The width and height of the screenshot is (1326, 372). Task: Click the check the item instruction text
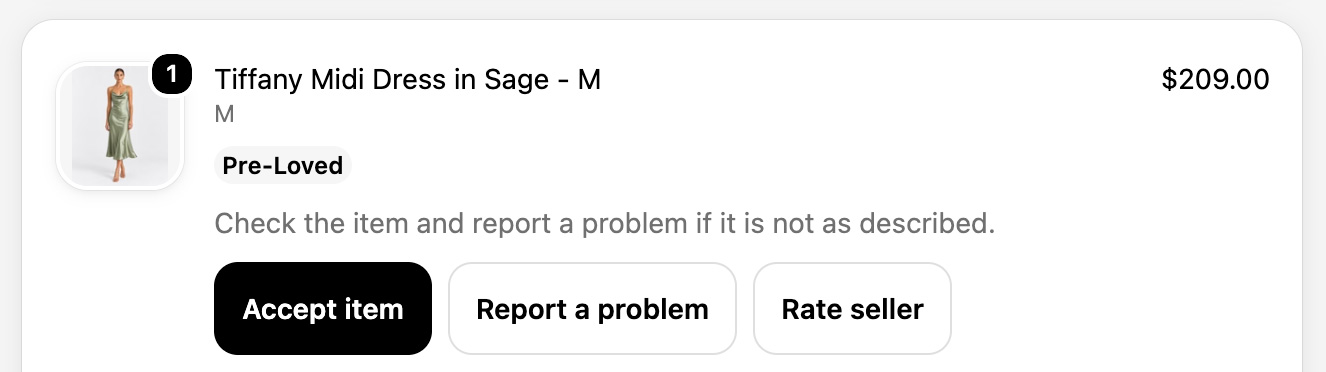(605, 222)
